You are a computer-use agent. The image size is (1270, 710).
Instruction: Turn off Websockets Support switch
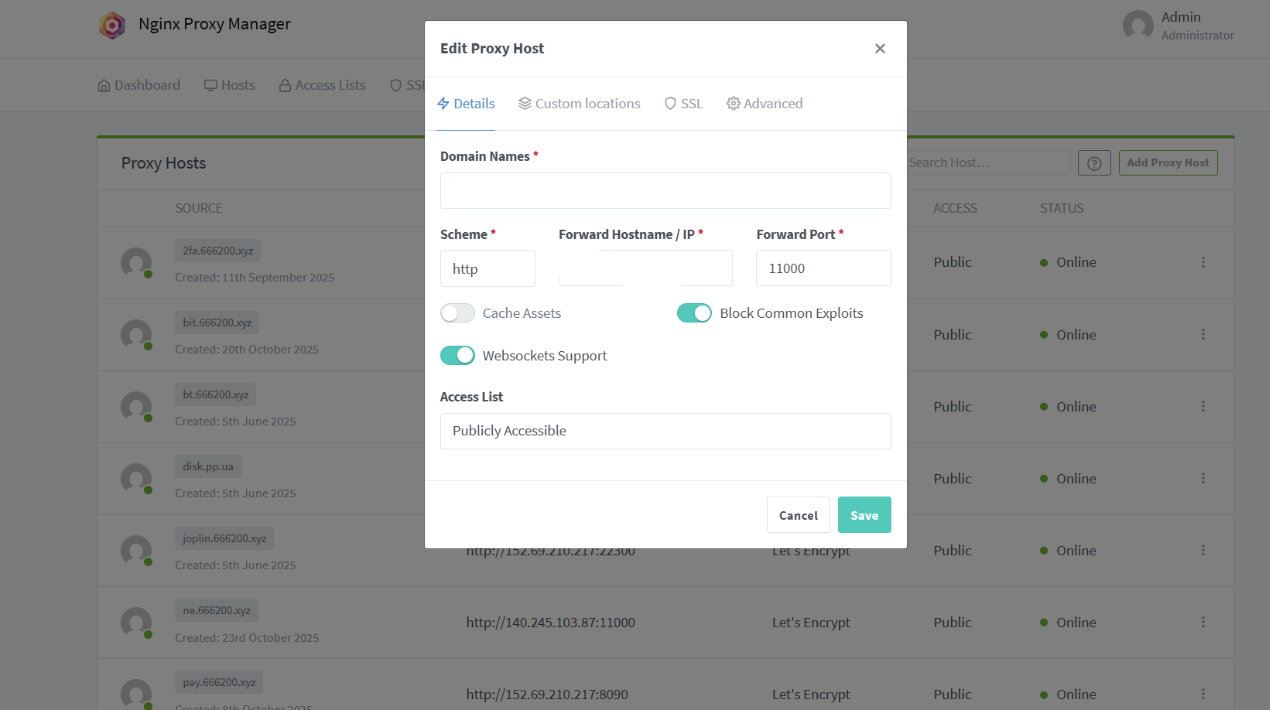[458, 355]
